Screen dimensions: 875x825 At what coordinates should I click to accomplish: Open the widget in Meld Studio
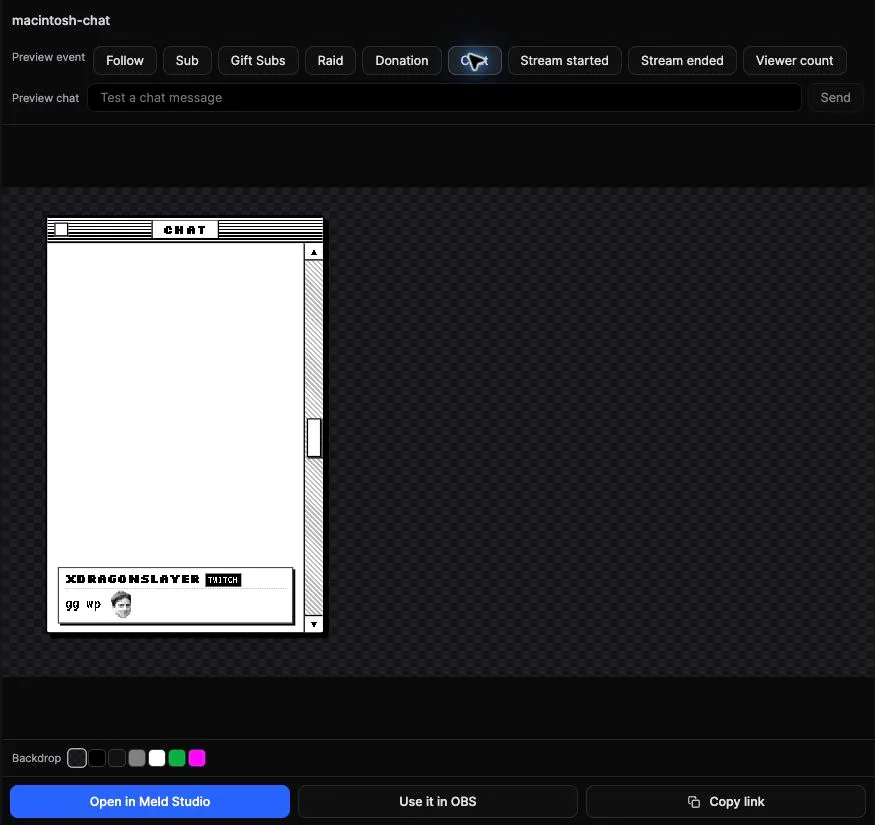(x=150, y=802)
